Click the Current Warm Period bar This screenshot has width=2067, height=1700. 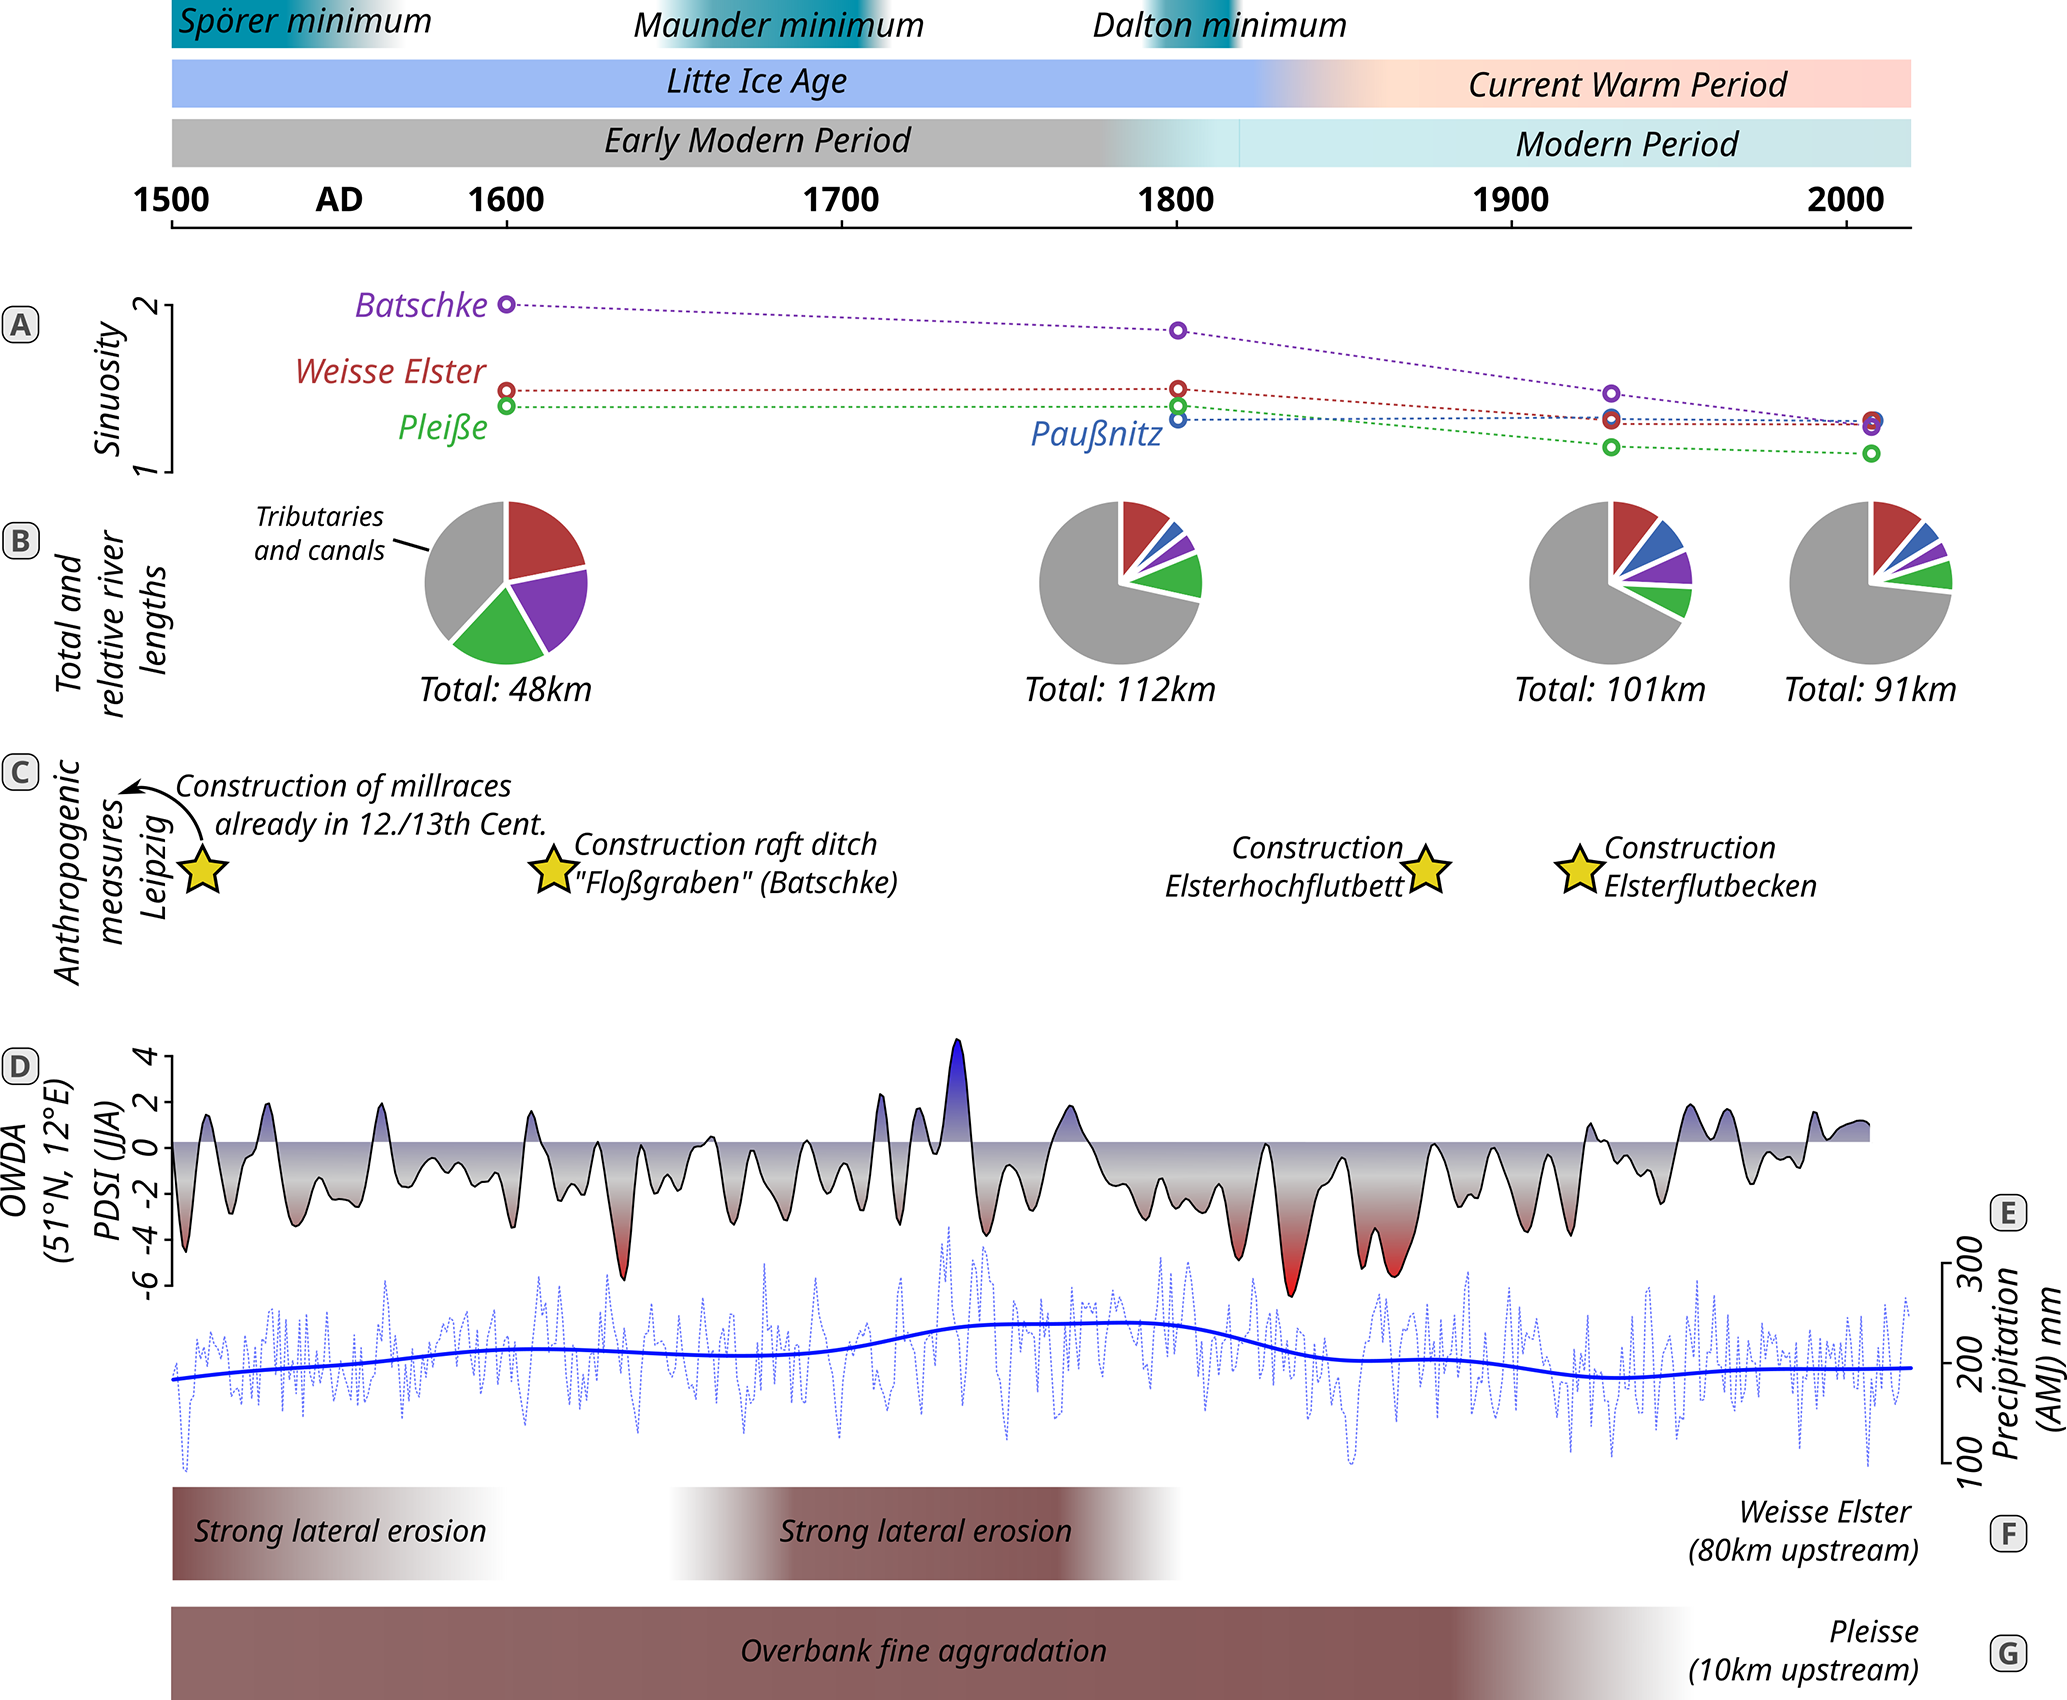pos(1627,84)
